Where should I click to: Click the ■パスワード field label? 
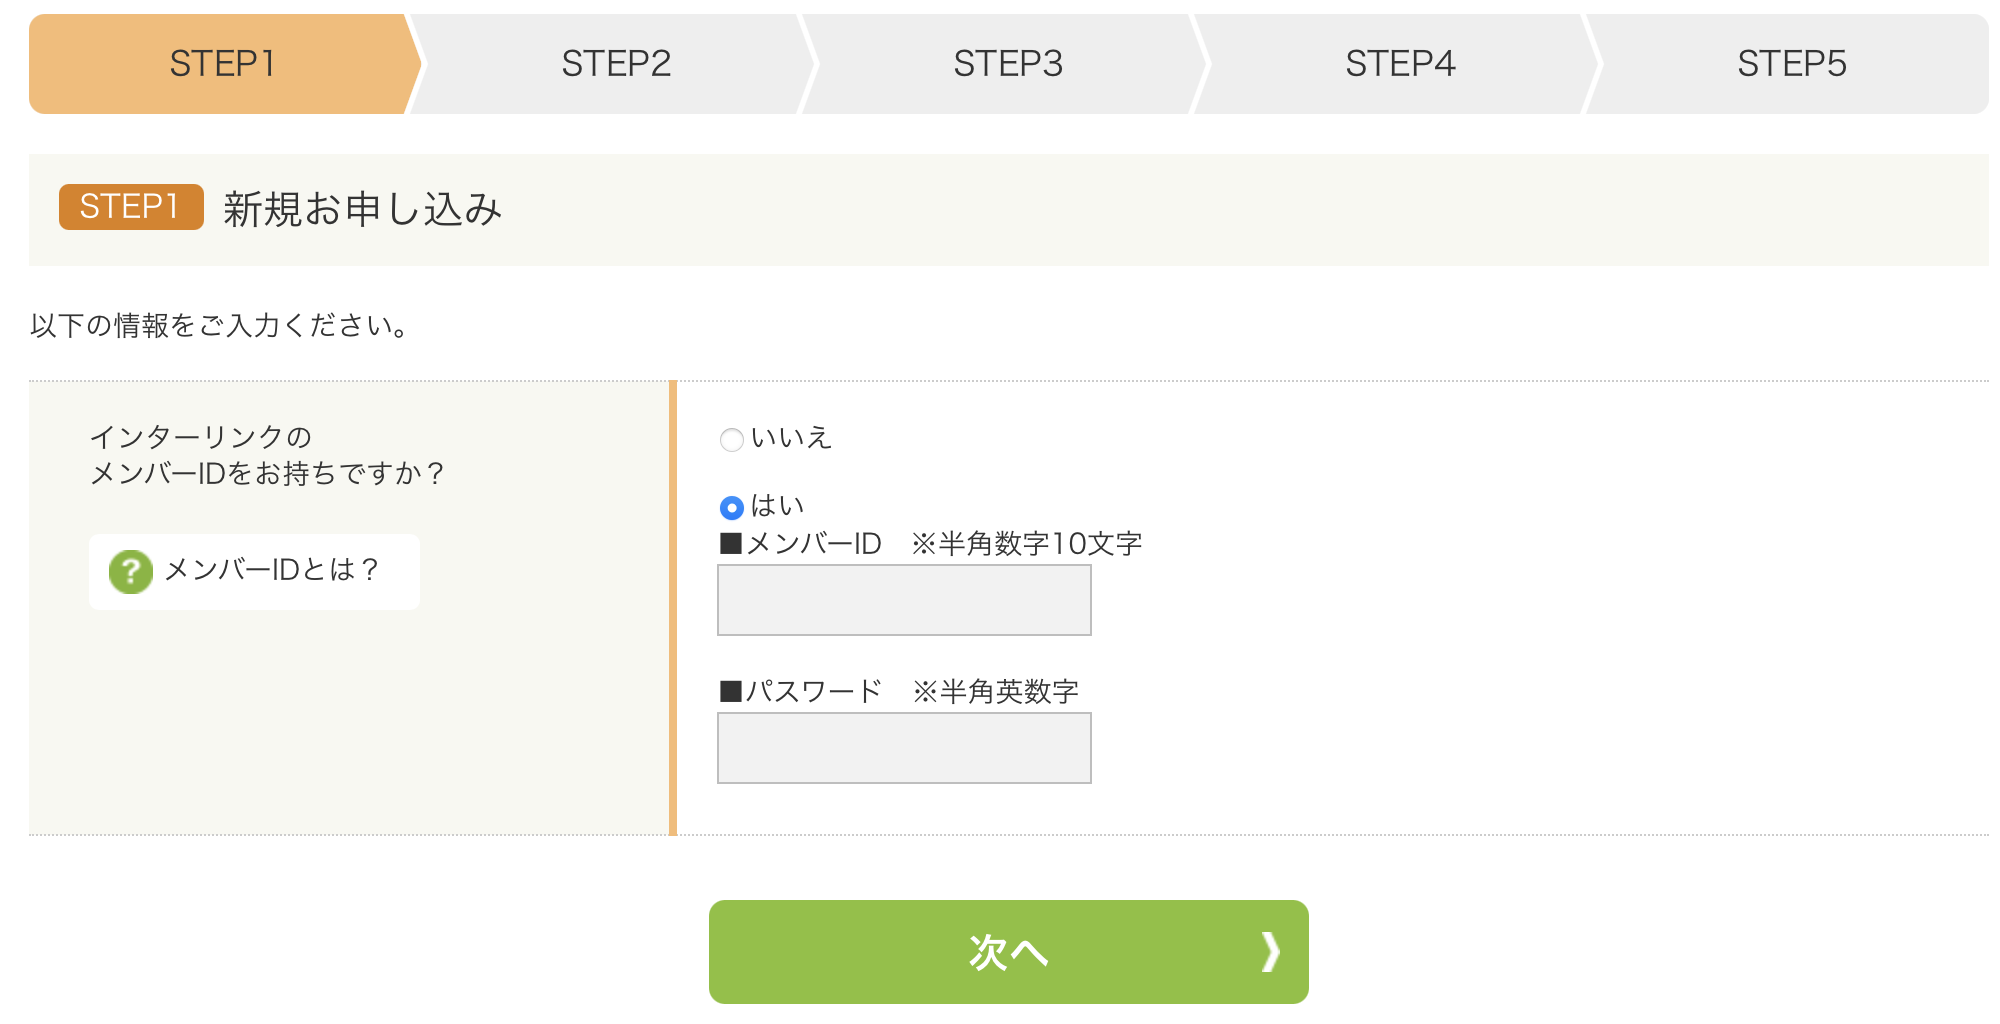pos(801,692)
